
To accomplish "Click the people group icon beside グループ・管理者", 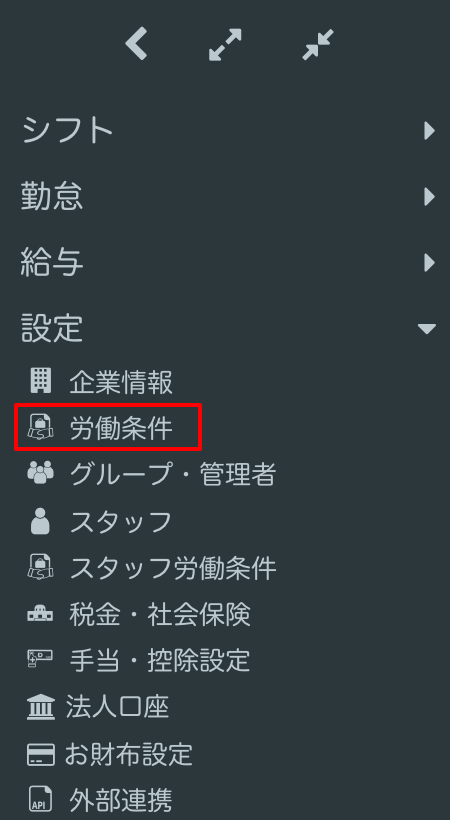I will pyautogui.click(x=40, y=474).
